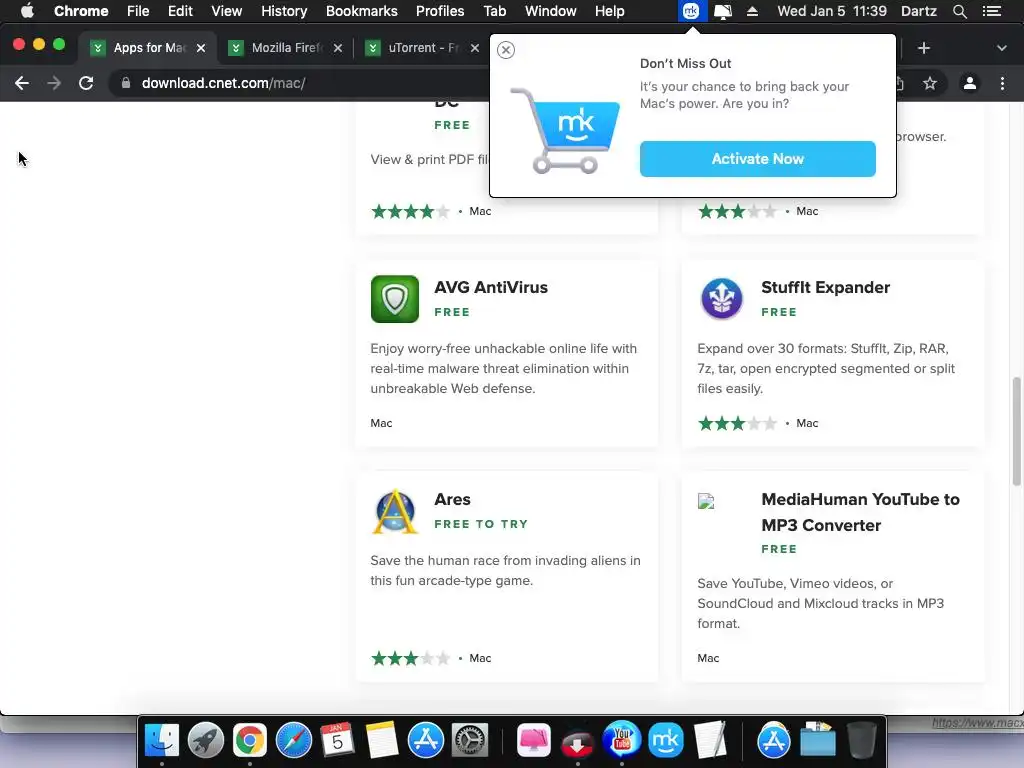Open the Ares app icon
The image size is (1024, 768).
tap(394, 511)
